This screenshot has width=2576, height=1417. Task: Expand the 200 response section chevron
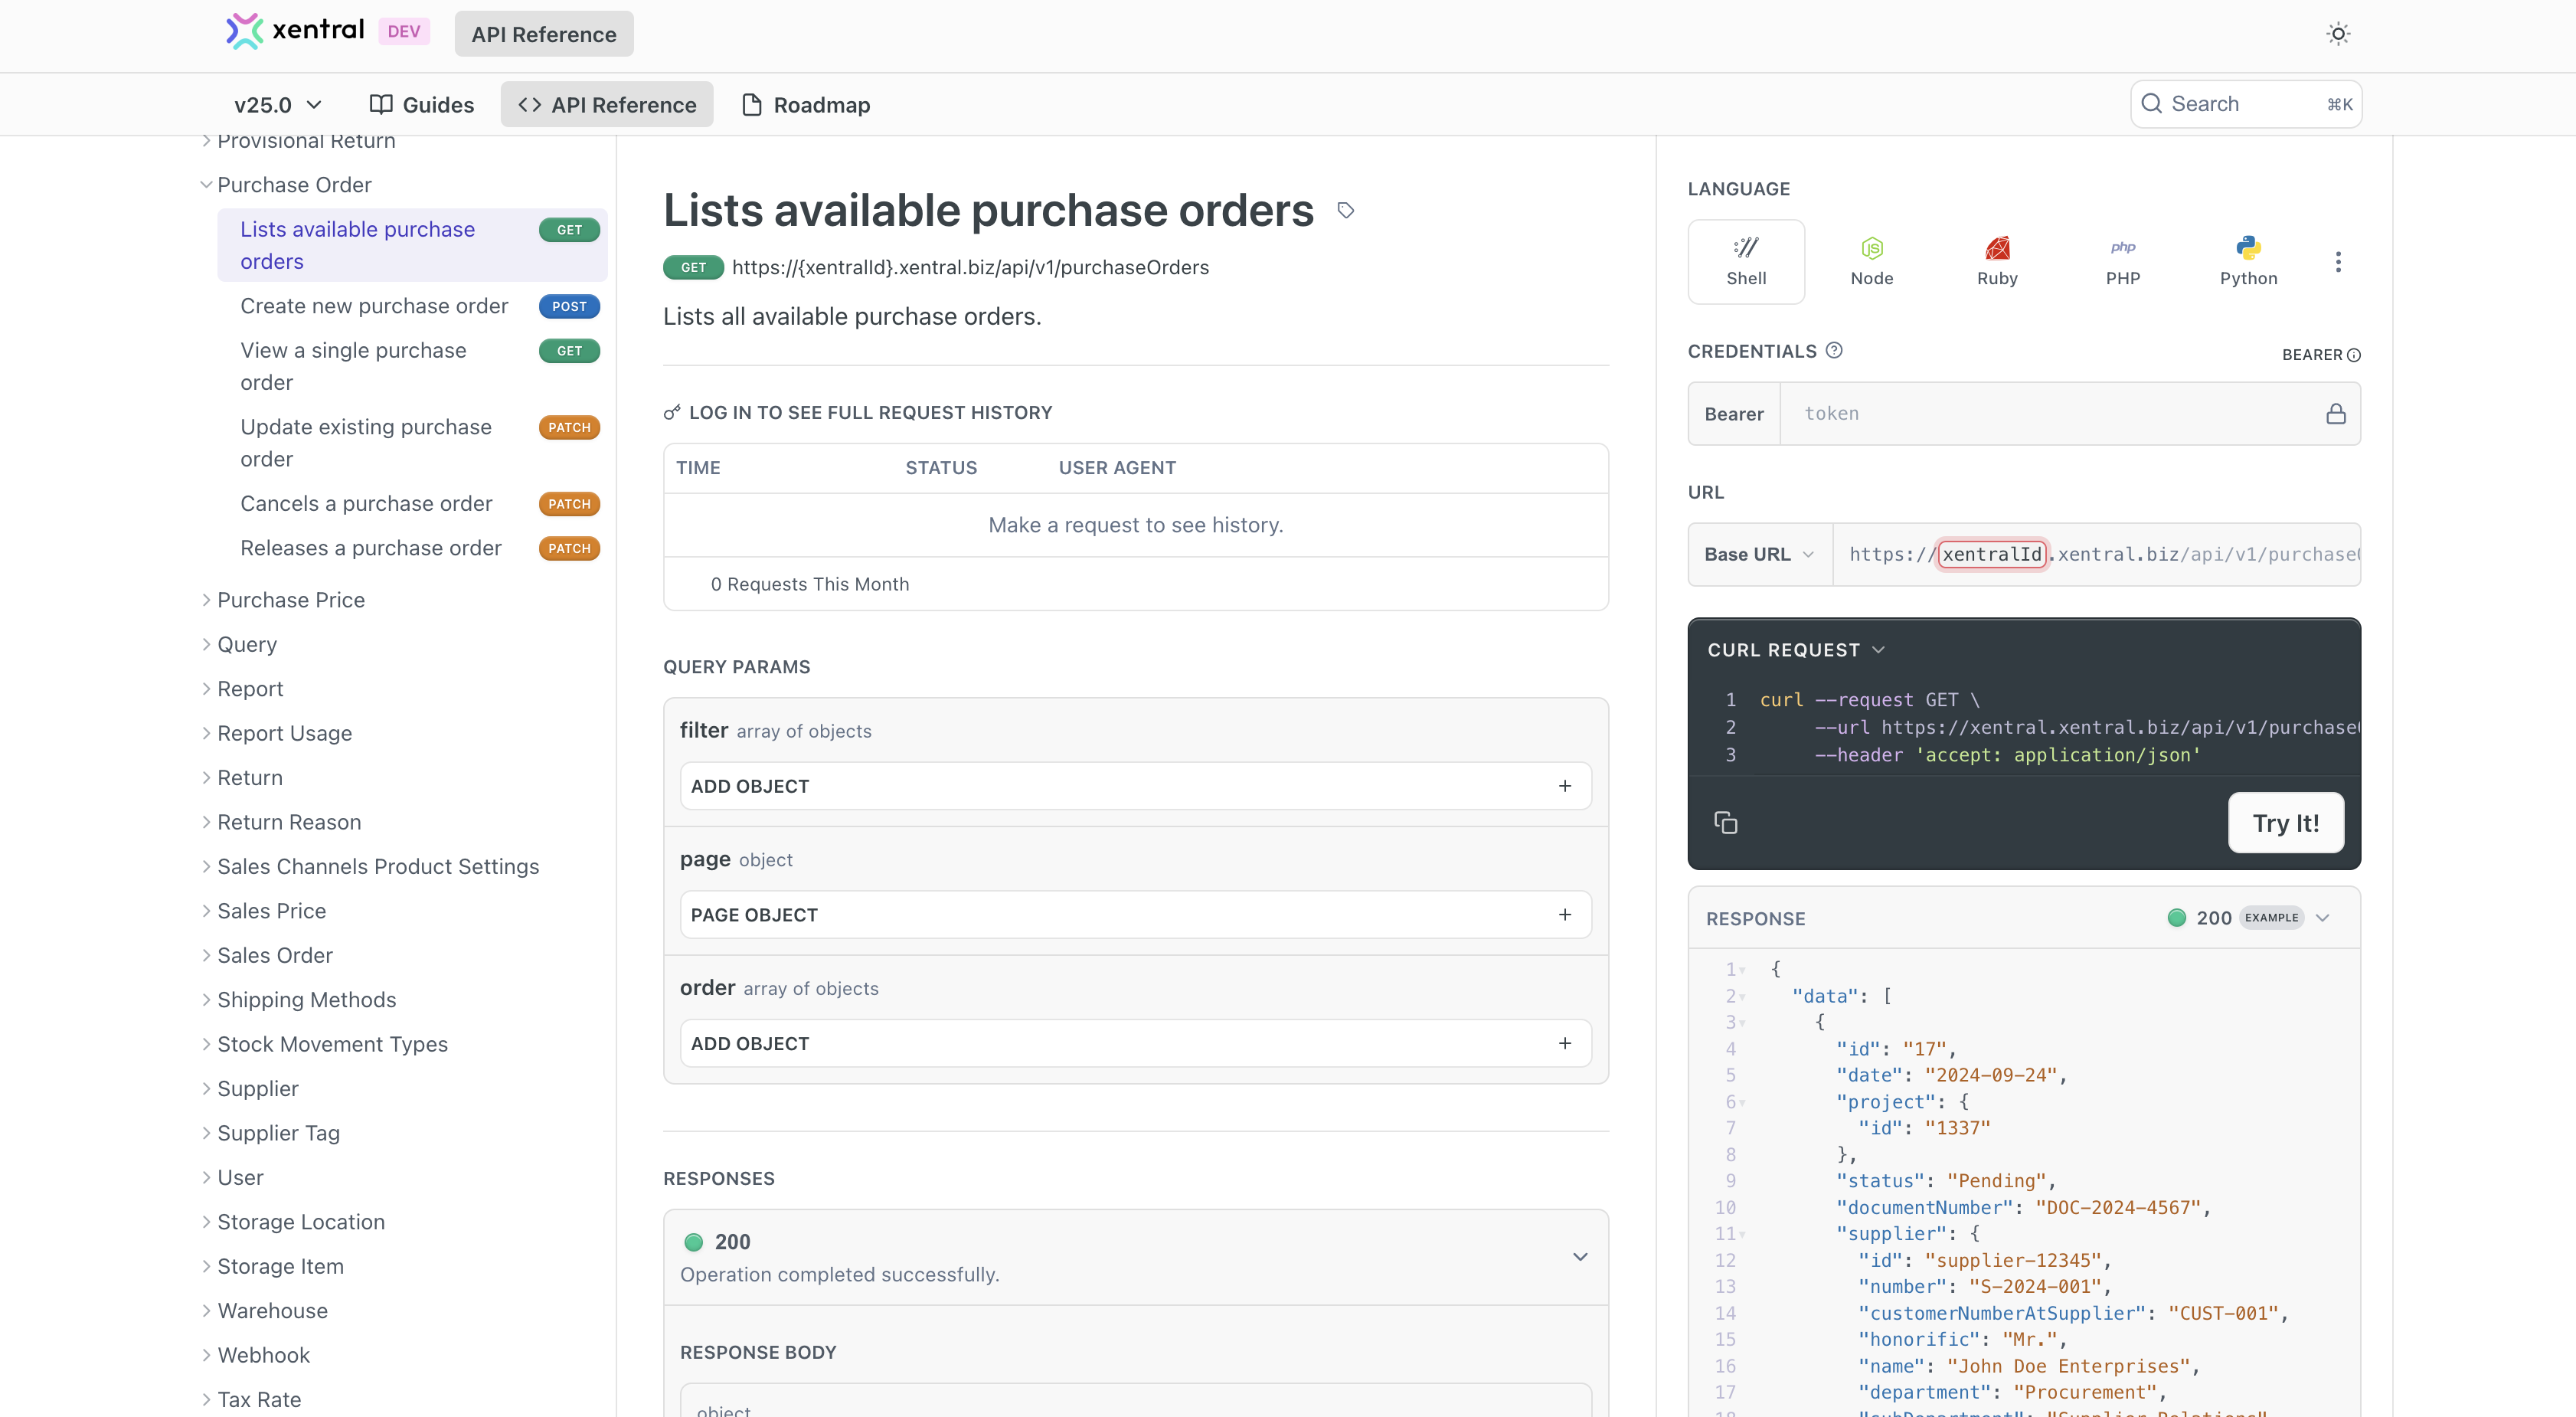[1579, 1257]
